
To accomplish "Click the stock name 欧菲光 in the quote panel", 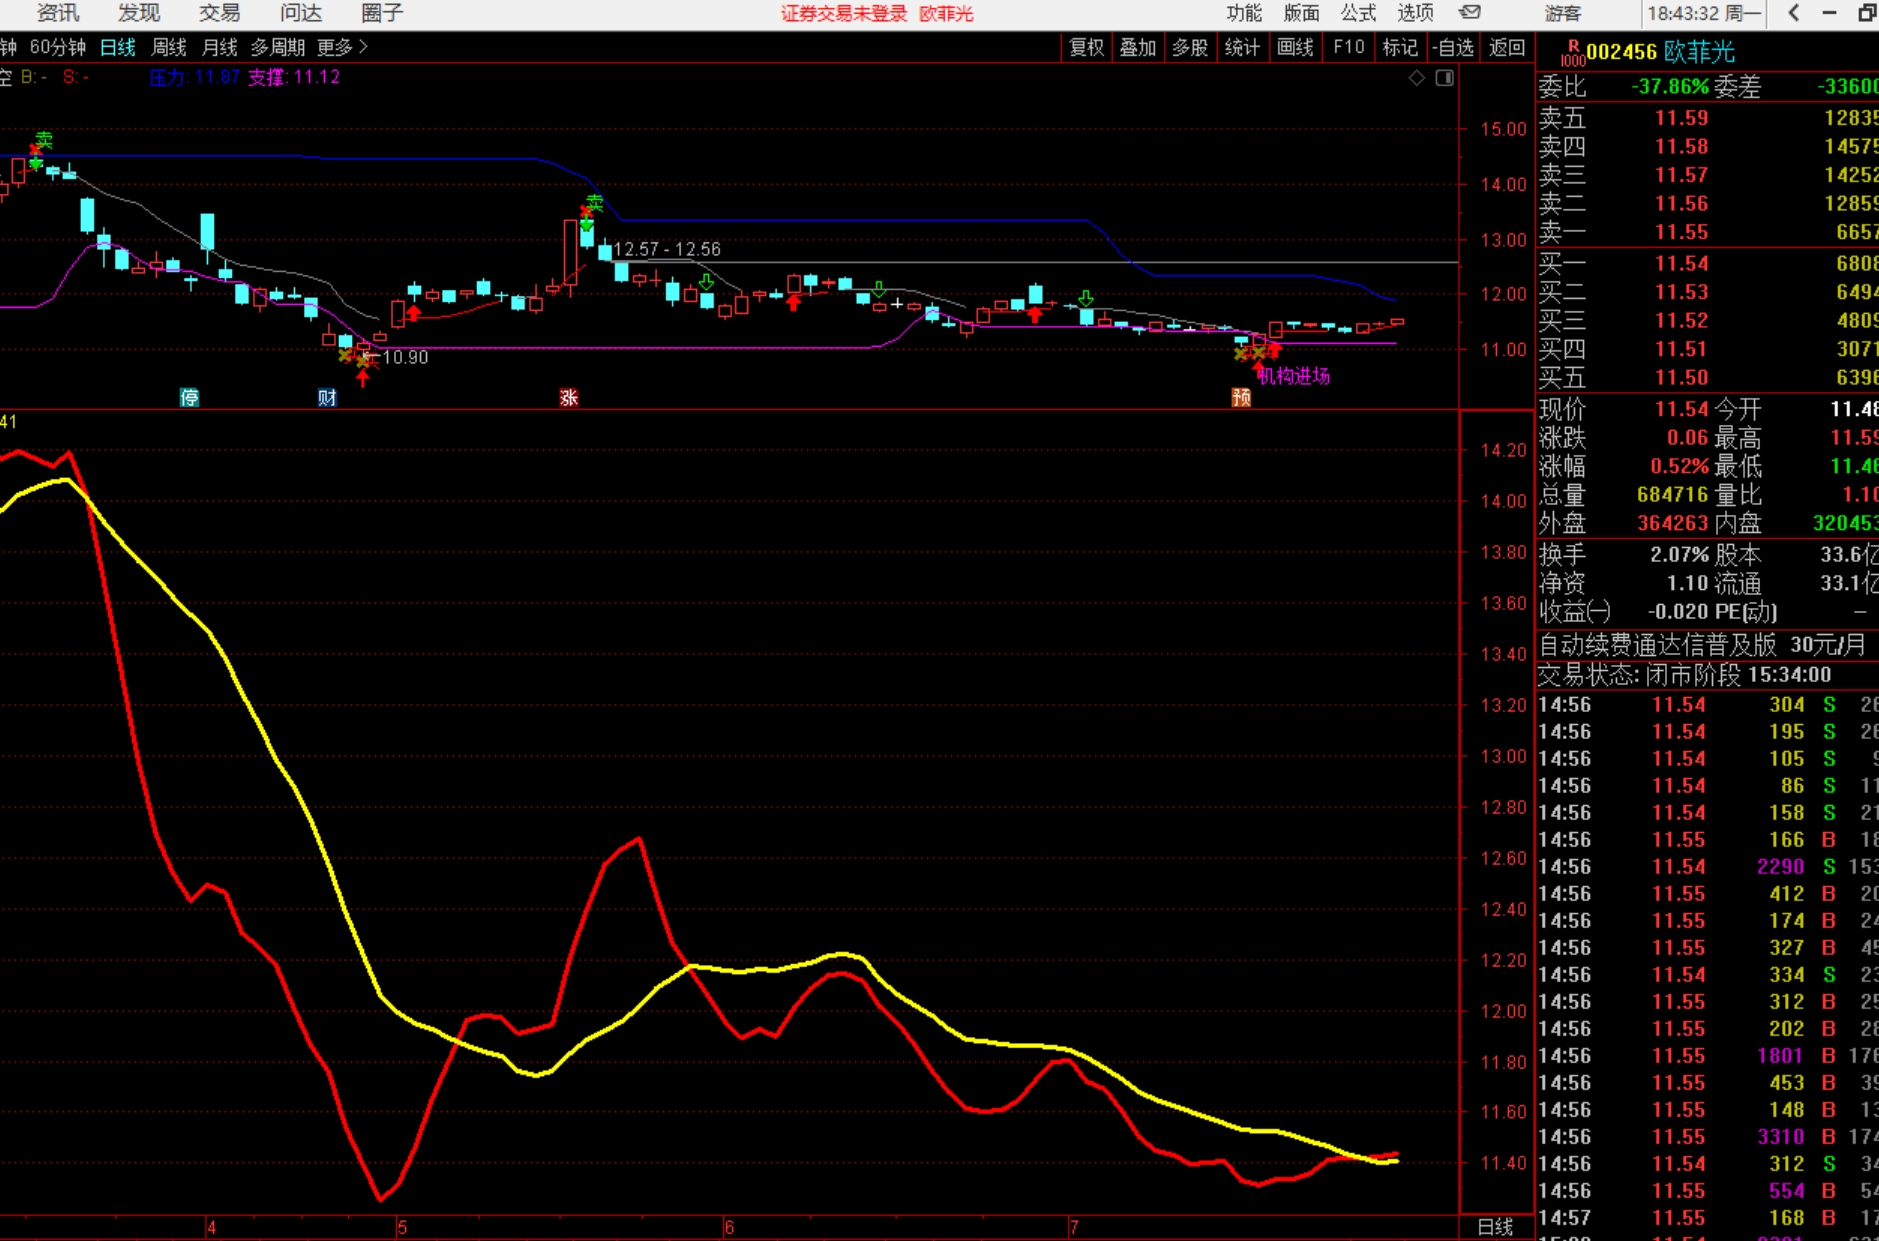I will tap(1699, 52).
